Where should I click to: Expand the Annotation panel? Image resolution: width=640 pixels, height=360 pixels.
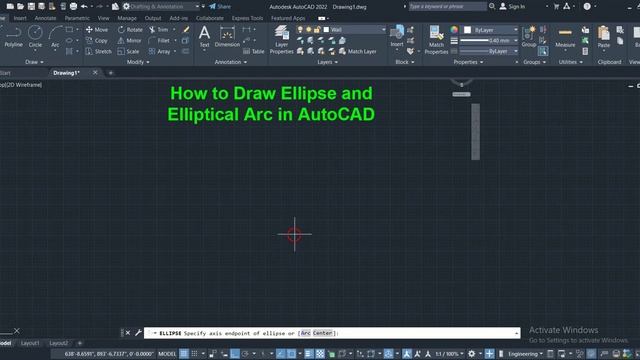pos(231,62)
